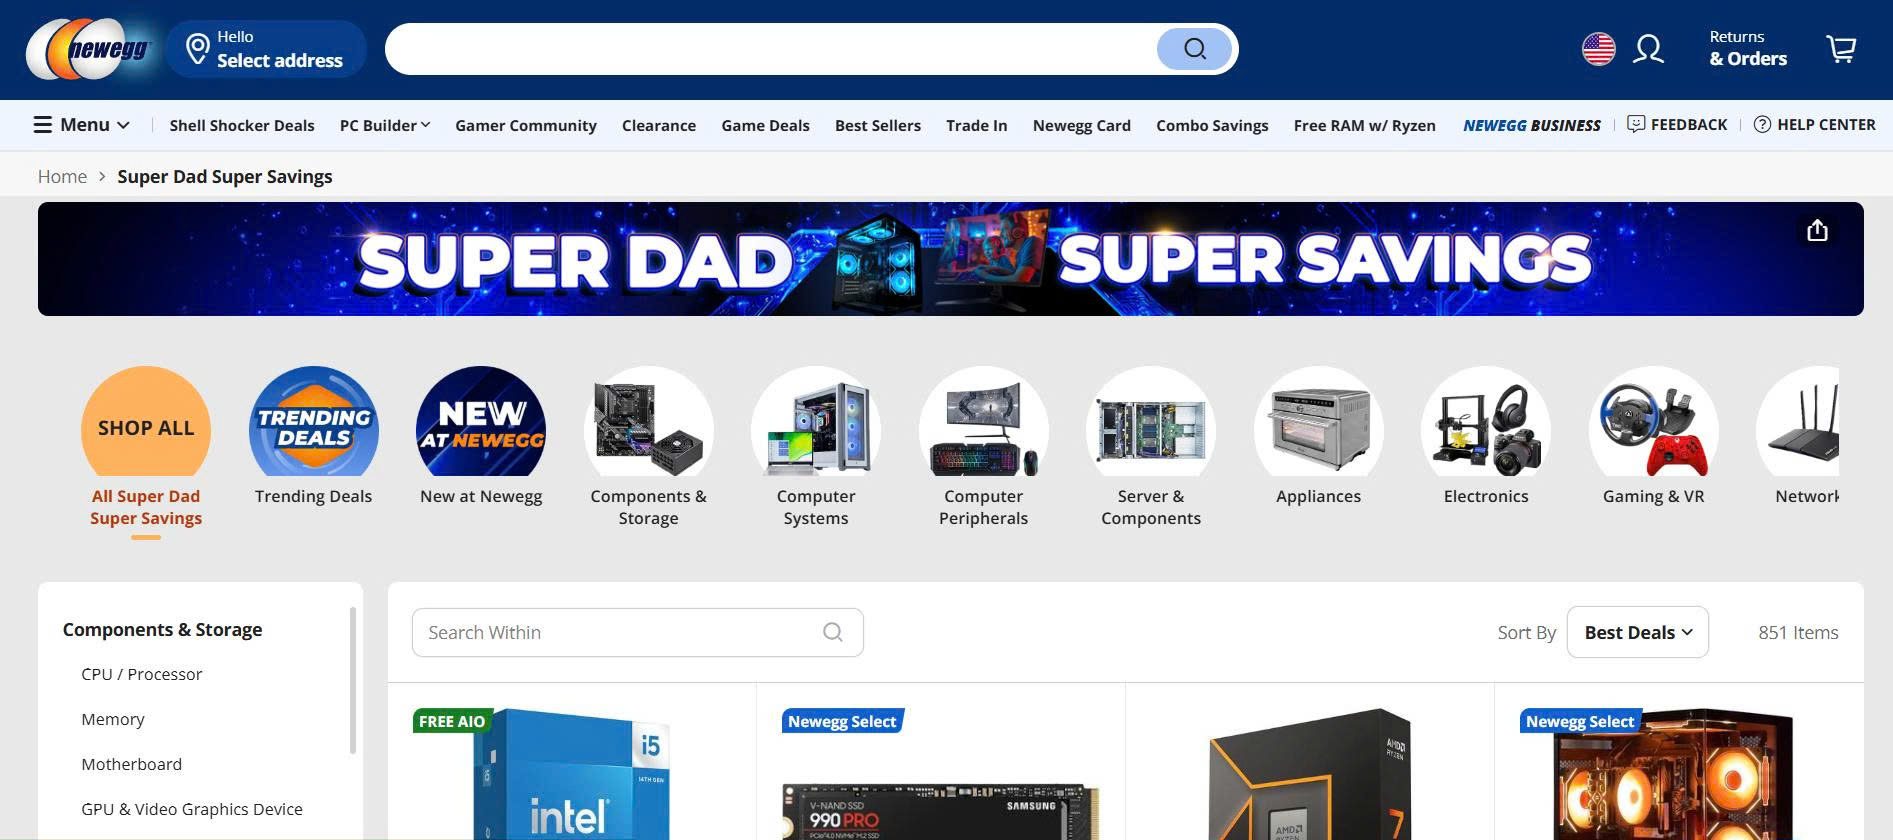The width and height of the screenshot is (1893, 840).
Task: Click the 851 Items count
Action: click(x=1798, y=632)
